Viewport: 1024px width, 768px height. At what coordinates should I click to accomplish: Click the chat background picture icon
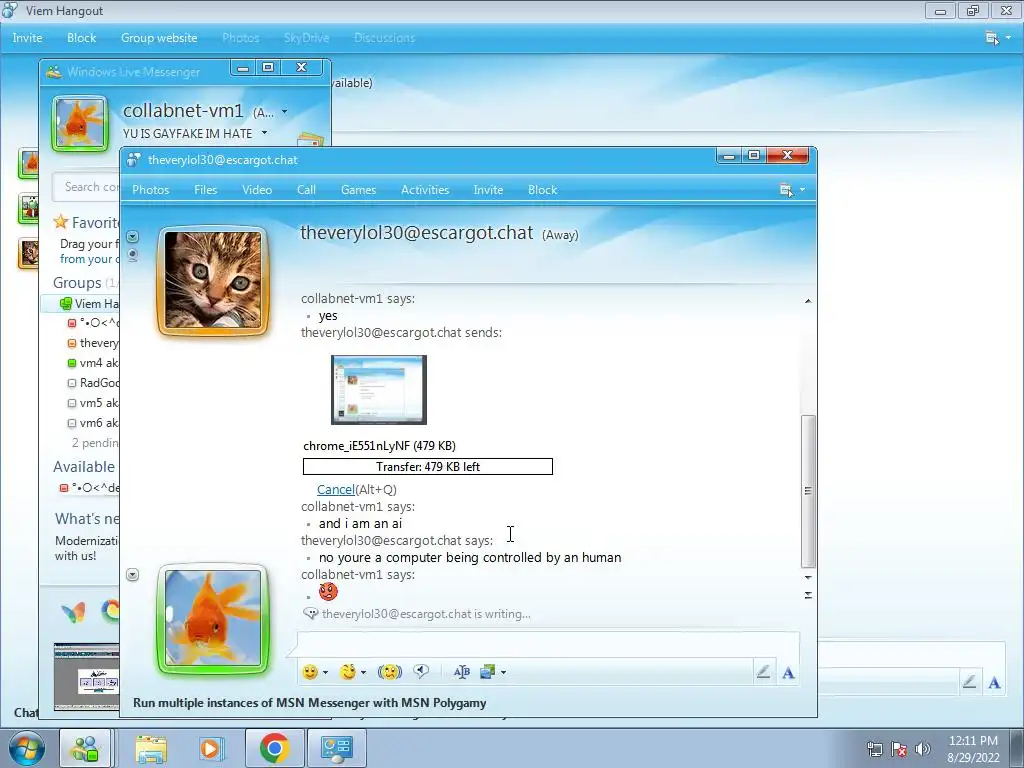(487, 672)
